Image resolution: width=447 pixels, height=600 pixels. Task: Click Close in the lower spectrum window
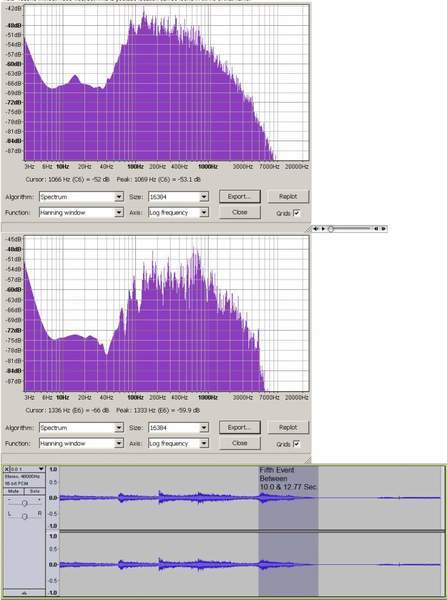coord(240,443)
